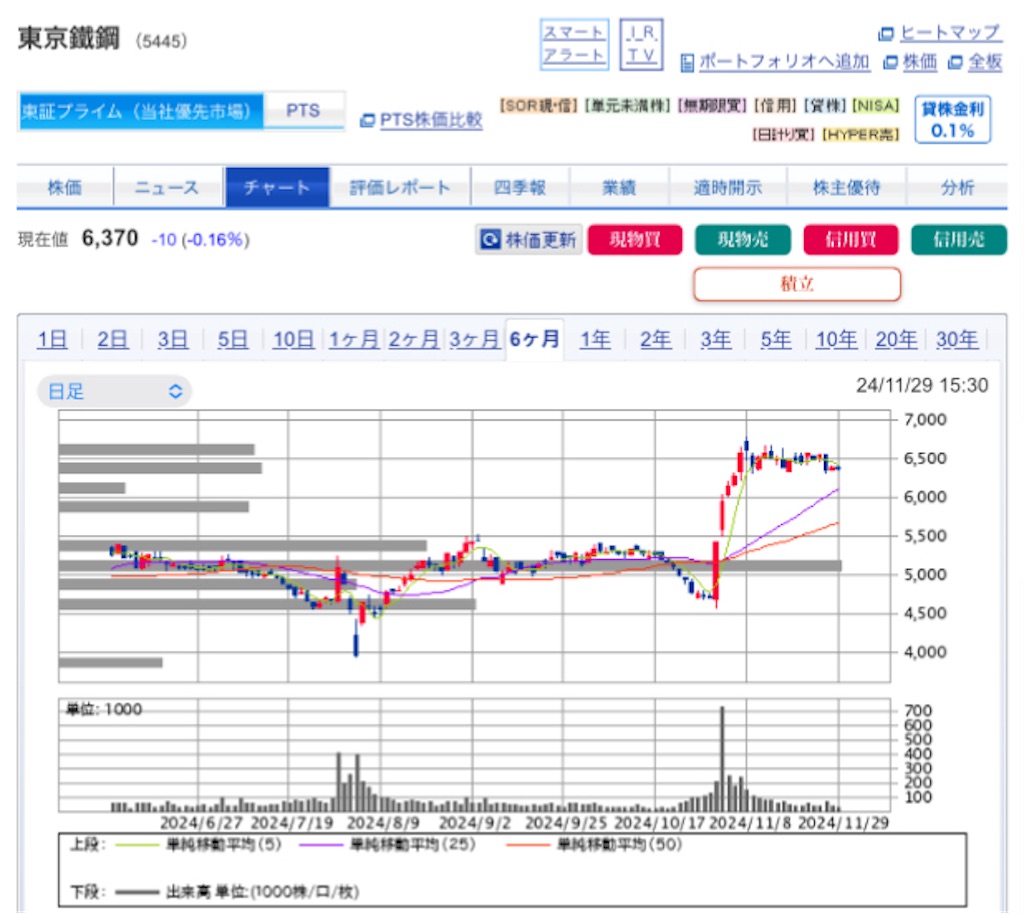Select the 10年 chart range
The height and width of the screenshot is (913, 1024).
pyautogui.click(x=836, y=340)
